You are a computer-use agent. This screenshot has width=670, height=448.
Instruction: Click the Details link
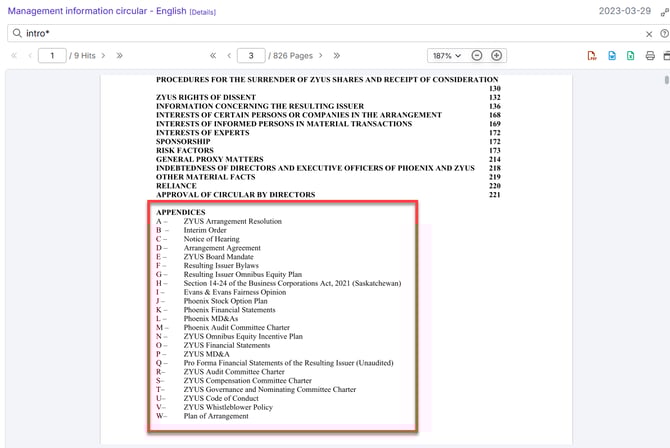[x=203, y=12]
